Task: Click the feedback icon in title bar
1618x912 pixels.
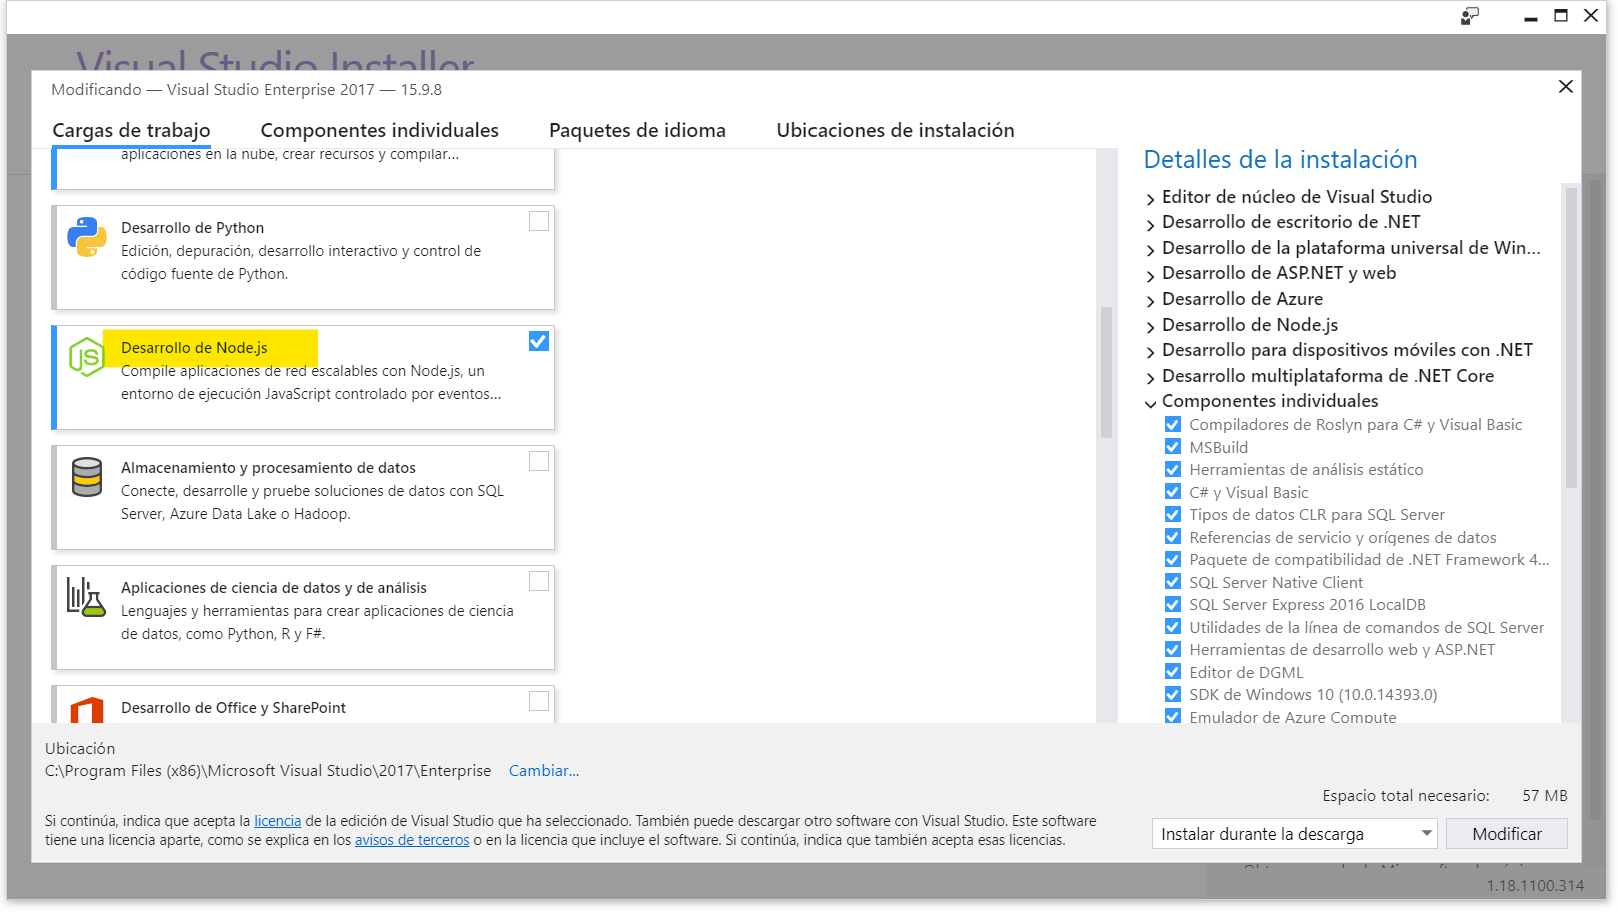Action: pyautogui.click(x=1470, y=16)
